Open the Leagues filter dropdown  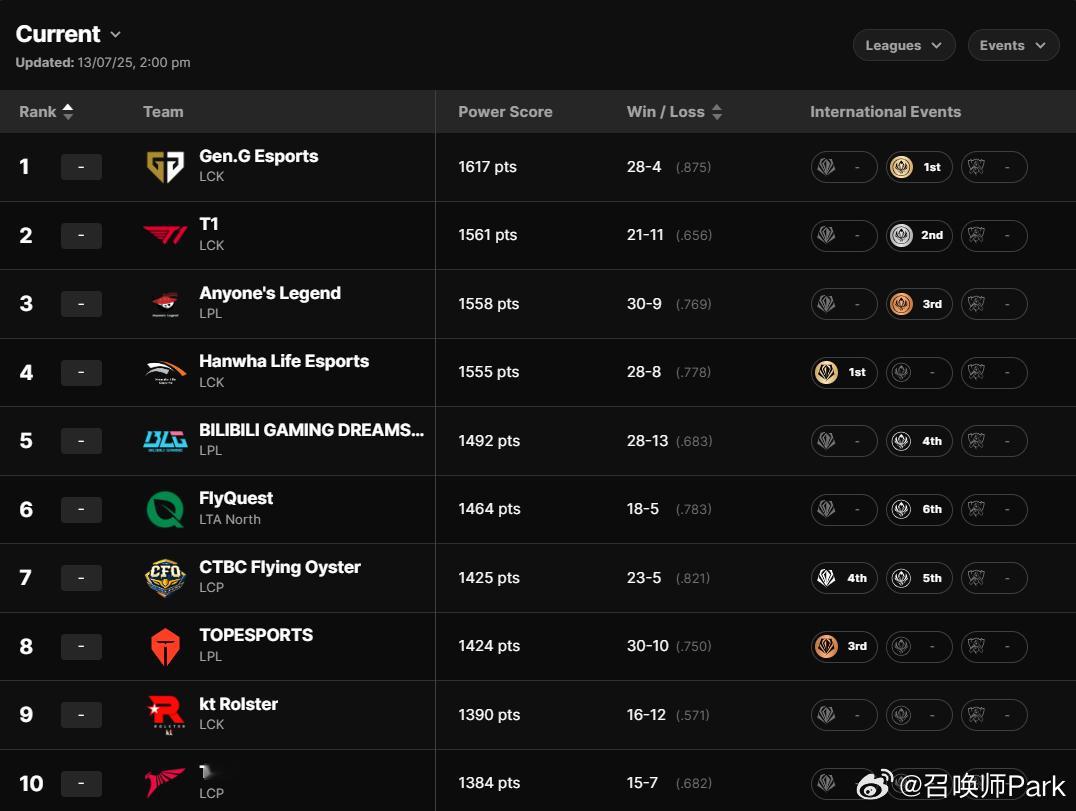904,45
